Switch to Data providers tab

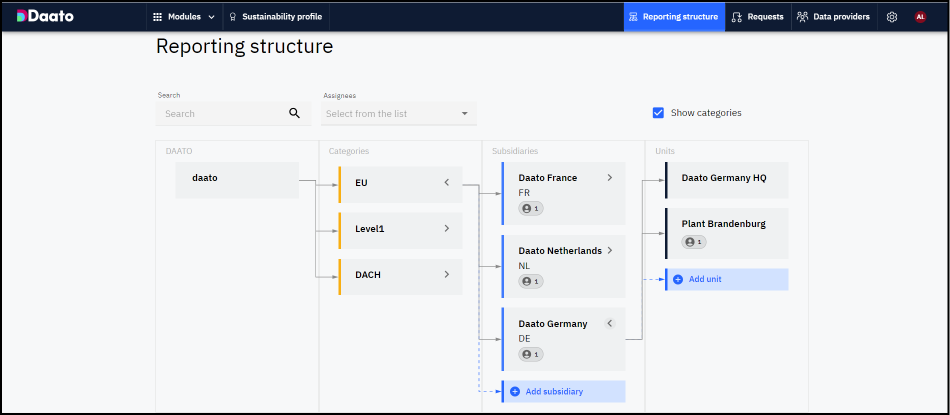point(832,17)
